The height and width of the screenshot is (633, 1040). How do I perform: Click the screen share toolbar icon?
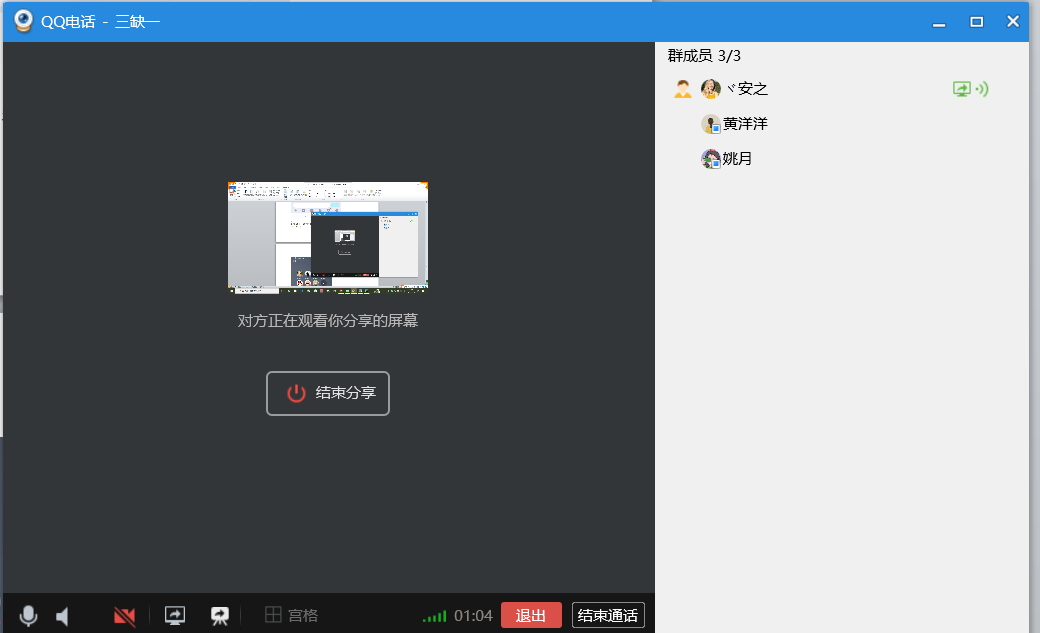175,616
